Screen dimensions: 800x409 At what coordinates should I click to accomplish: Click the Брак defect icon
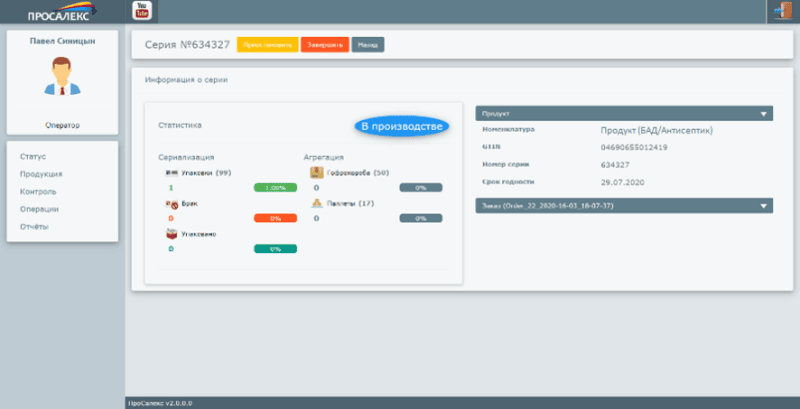click(x=171, y=203)
